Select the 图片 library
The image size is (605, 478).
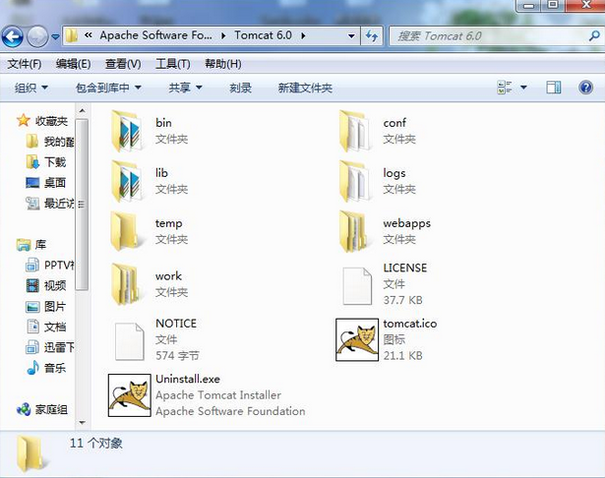[55, 306]
